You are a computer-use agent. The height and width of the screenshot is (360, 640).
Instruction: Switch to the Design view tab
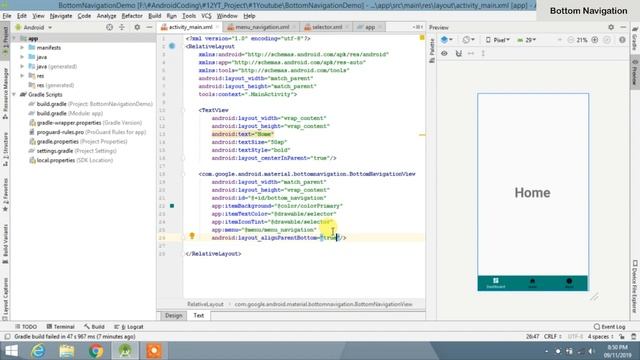[x=173, y=316]
